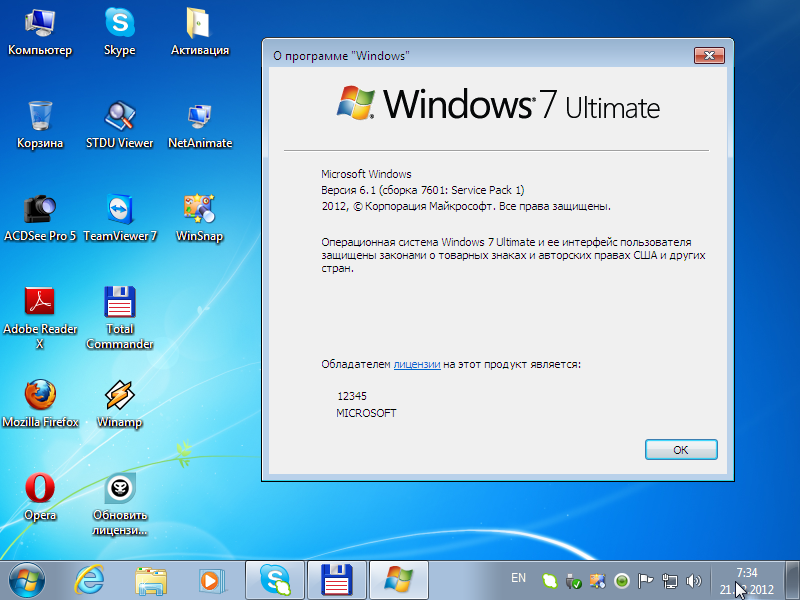Click the 2012 copyright line
Image resolution: width=800 pixels, height=600 pixels.
coord(466,207)
